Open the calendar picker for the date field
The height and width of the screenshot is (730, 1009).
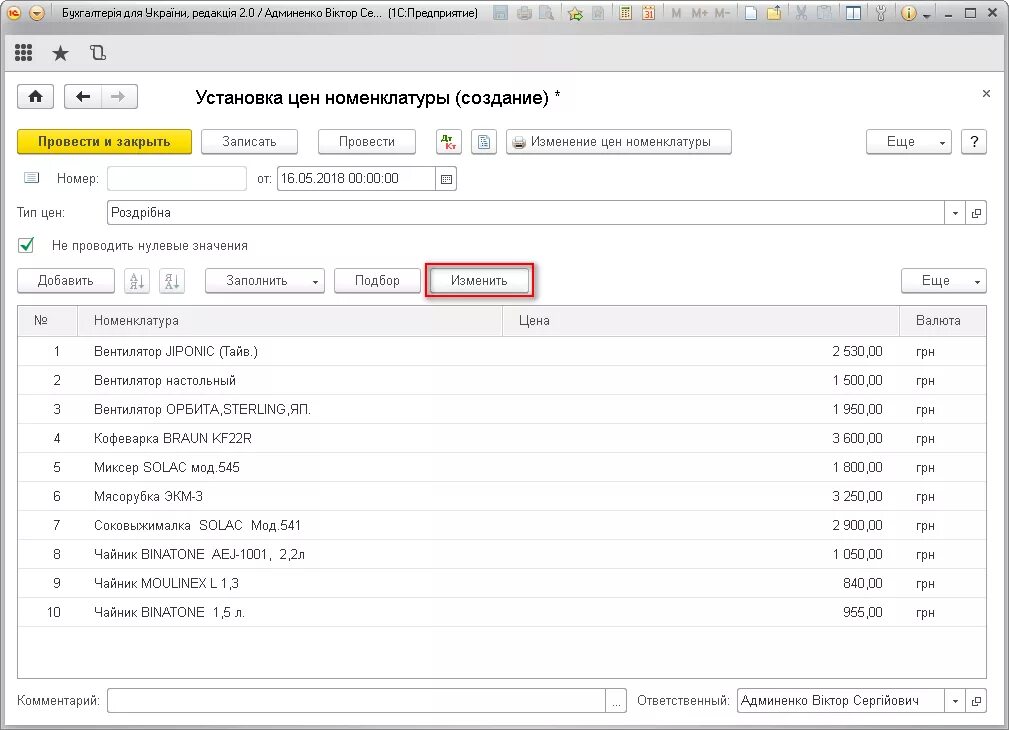[446, 179]
